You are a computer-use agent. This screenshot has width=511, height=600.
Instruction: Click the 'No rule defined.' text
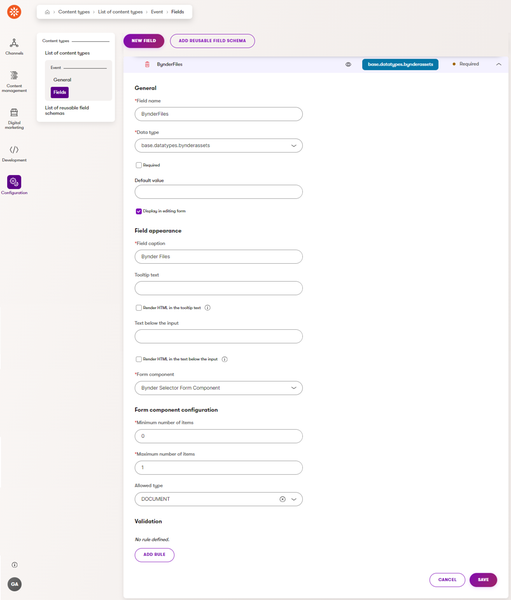(152, 539)
